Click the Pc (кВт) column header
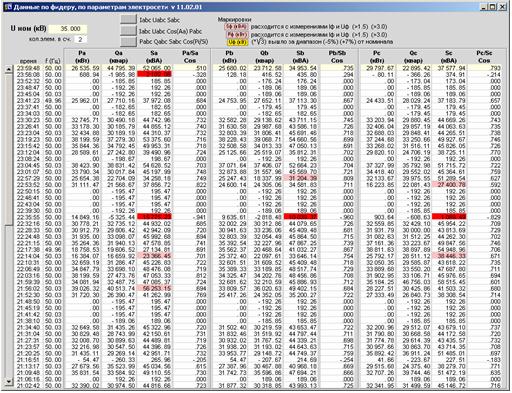 pos(377,57)
